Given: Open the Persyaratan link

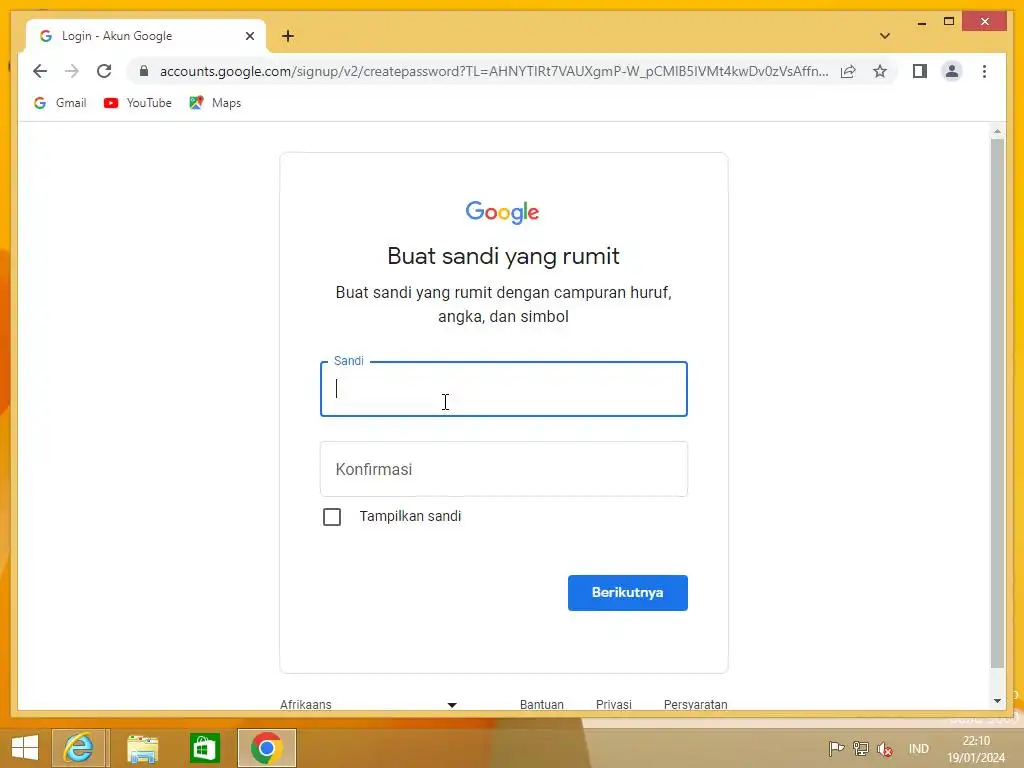Looking at the screenshot, I should point(696,705).
